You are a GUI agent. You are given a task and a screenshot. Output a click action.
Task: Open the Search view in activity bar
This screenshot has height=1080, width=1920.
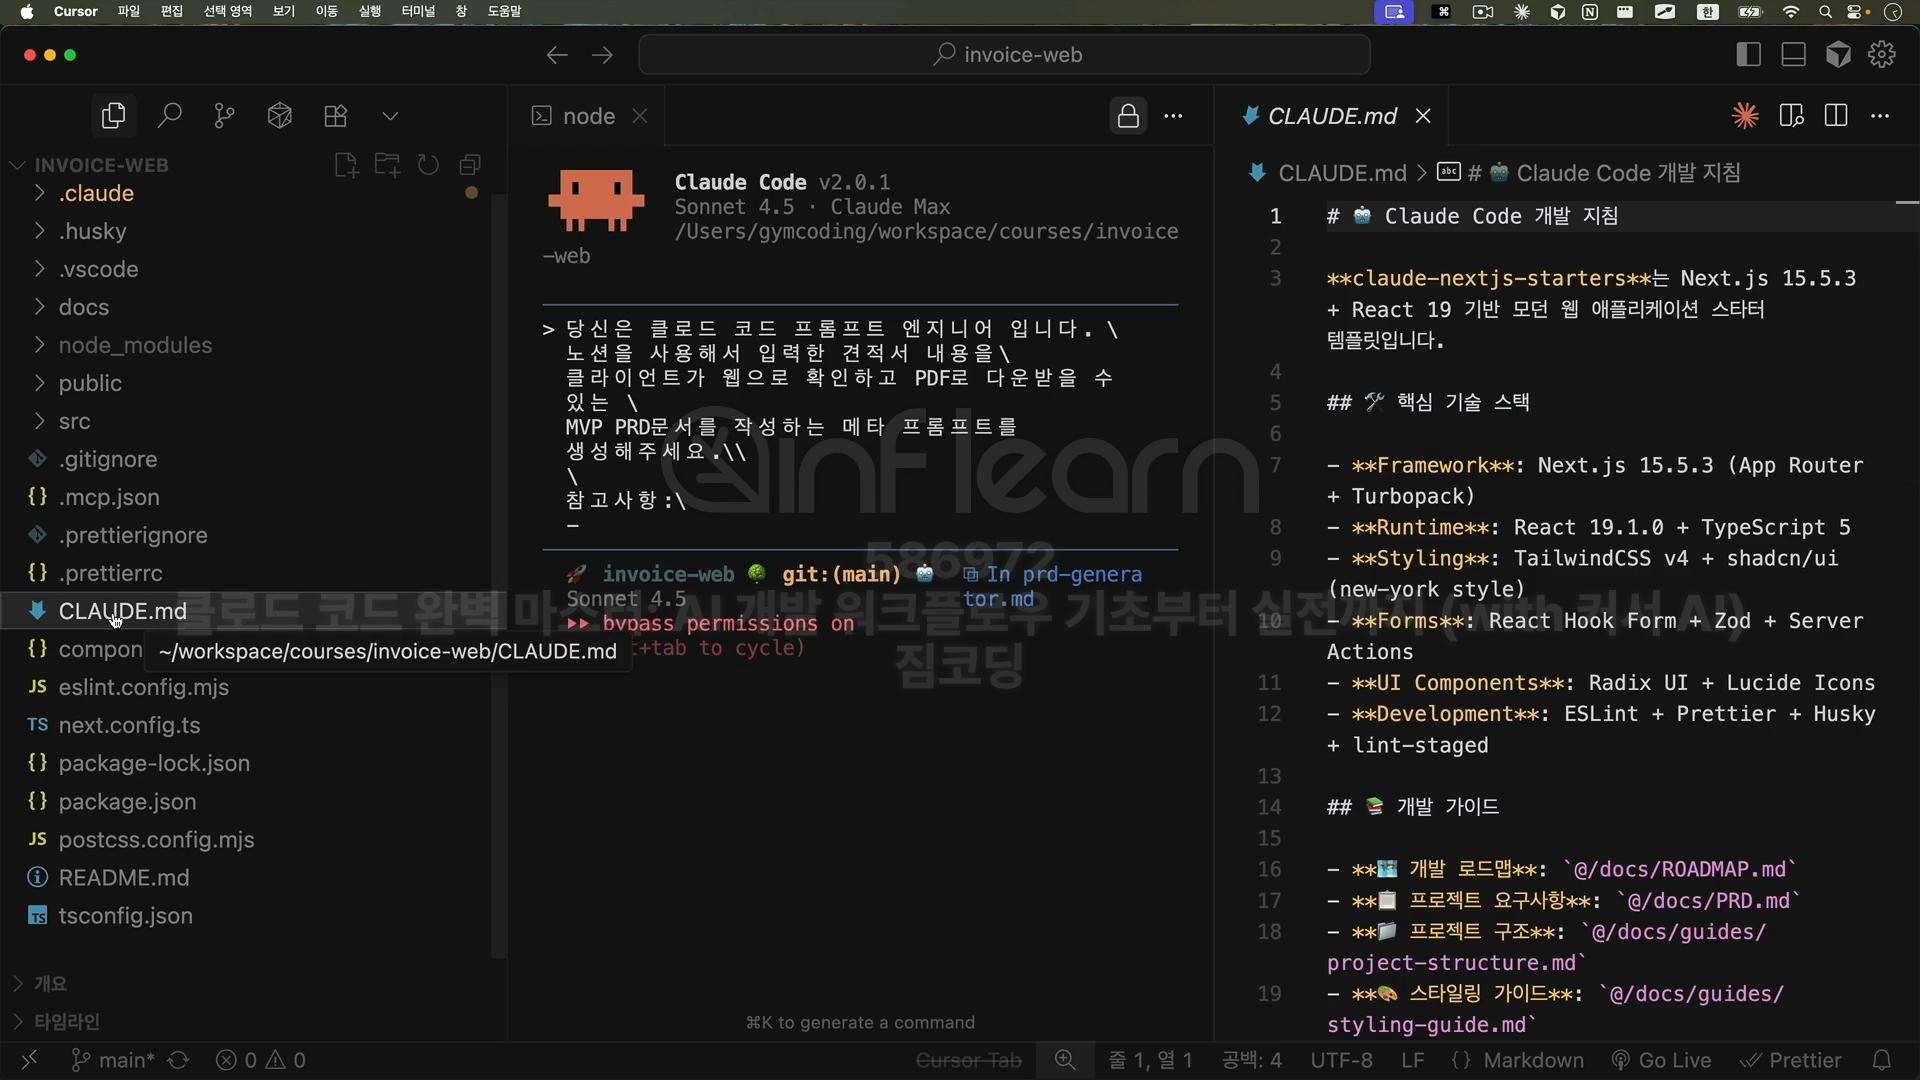tap(169, 116)
